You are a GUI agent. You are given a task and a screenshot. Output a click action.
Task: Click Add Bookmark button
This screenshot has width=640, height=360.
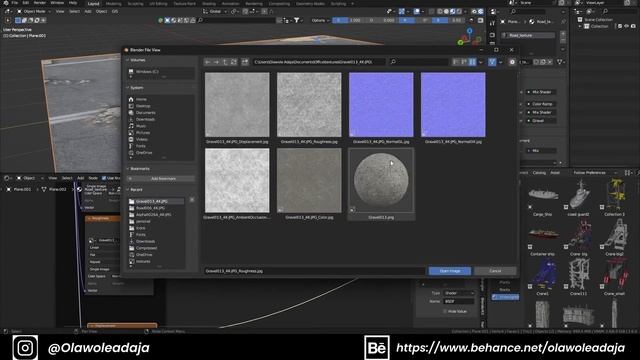[x=160, y=179]
